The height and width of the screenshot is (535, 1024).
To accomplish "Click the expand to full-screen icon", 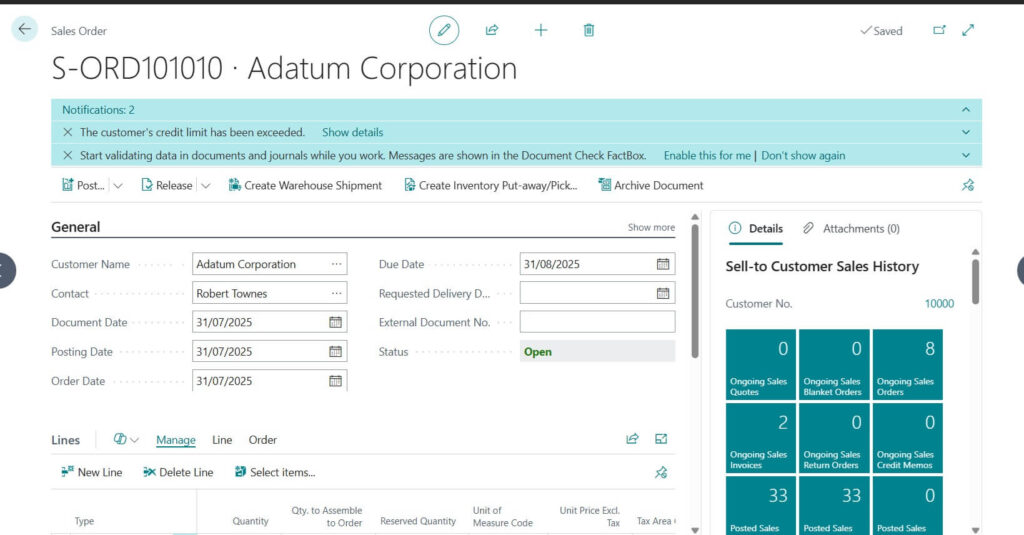I will pos(968,30).
